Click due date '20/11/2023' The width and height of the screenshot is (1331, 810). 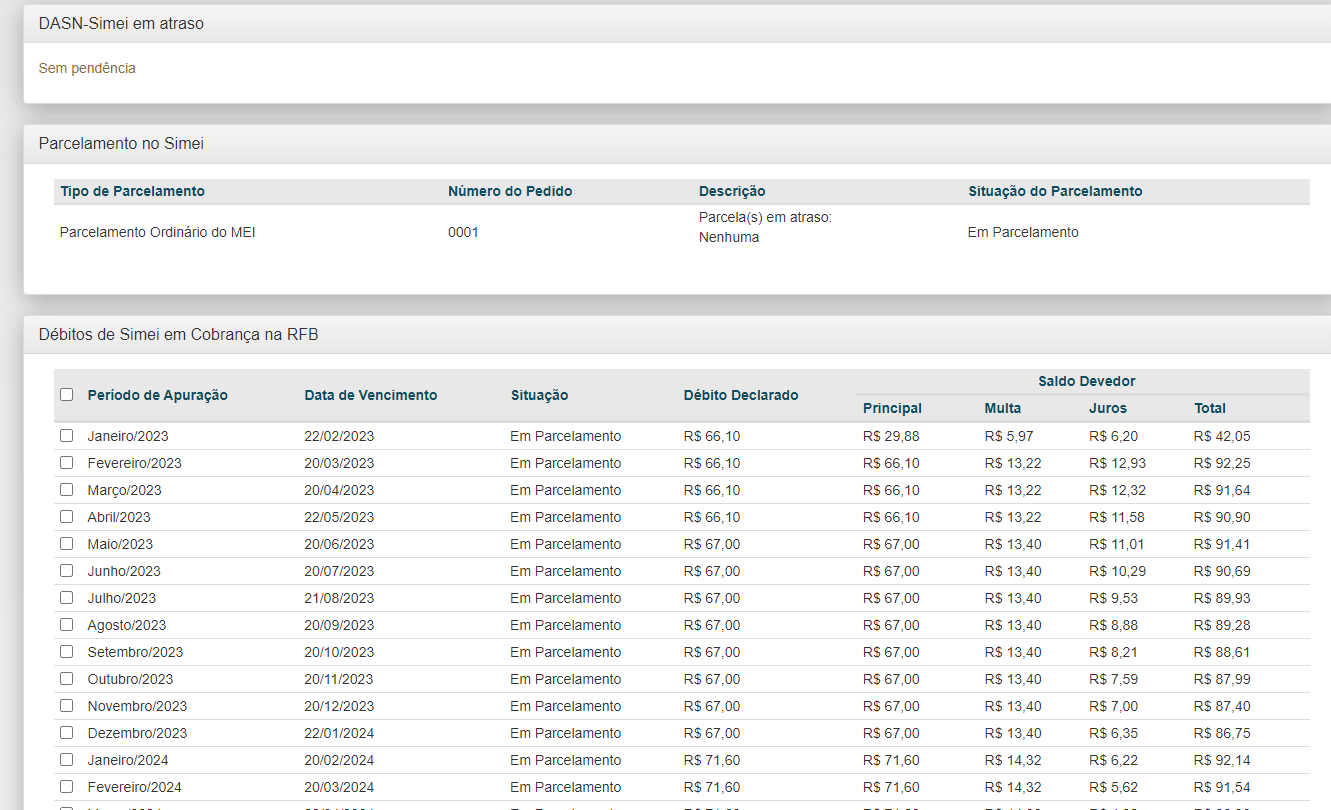(339, 679)
